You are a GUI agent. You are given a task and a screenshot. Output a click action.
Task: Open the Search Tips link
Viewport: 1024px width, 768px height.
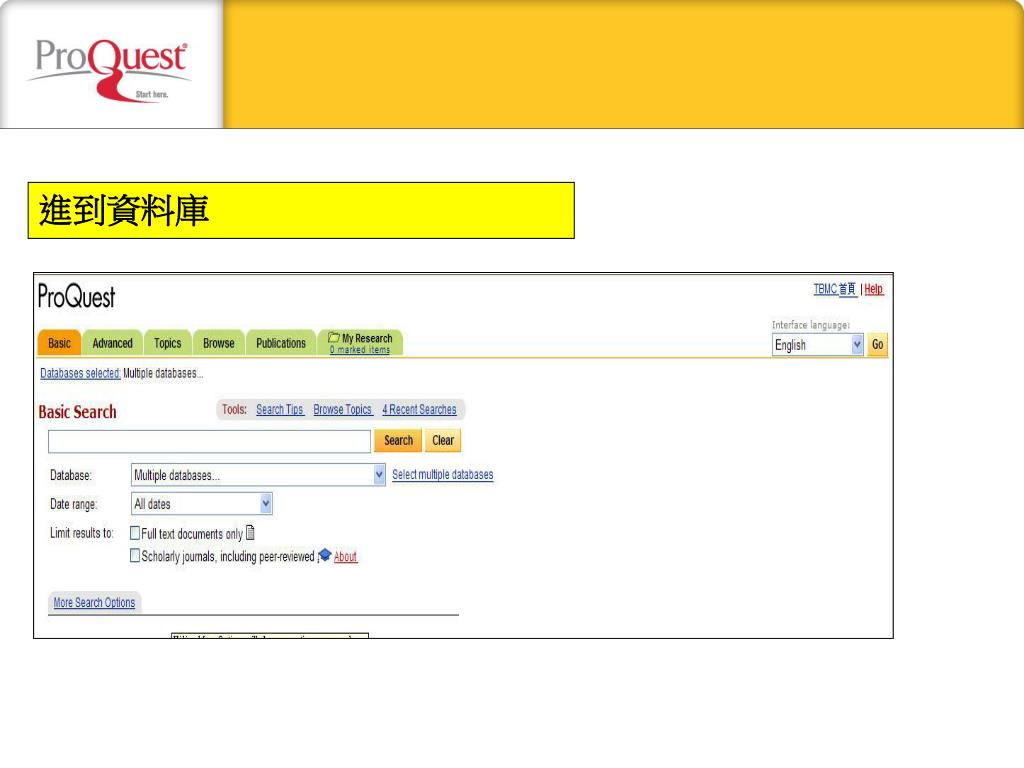pyautogui.click(x=280, y=409)
